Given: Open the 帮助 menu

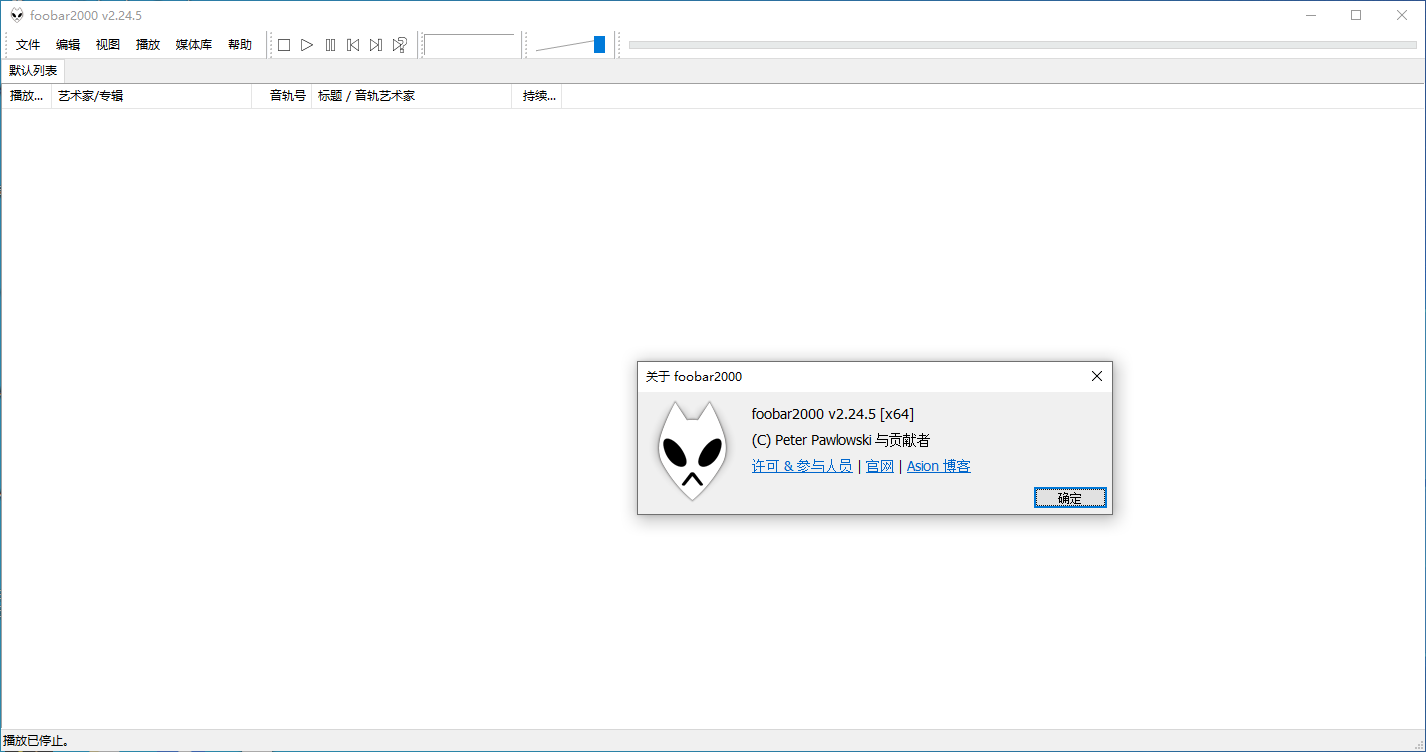Looking at the screenshot, I should [x=240, y=45].
